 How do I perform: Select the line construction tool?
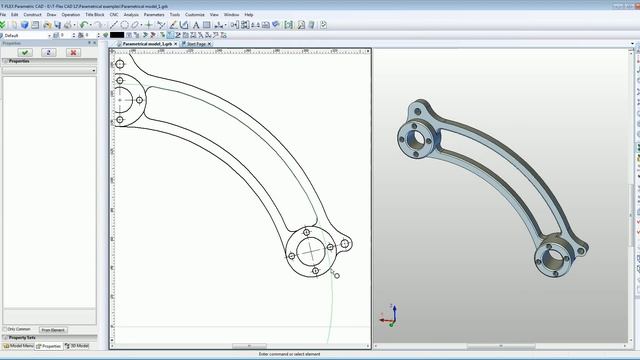coord(114,25)
